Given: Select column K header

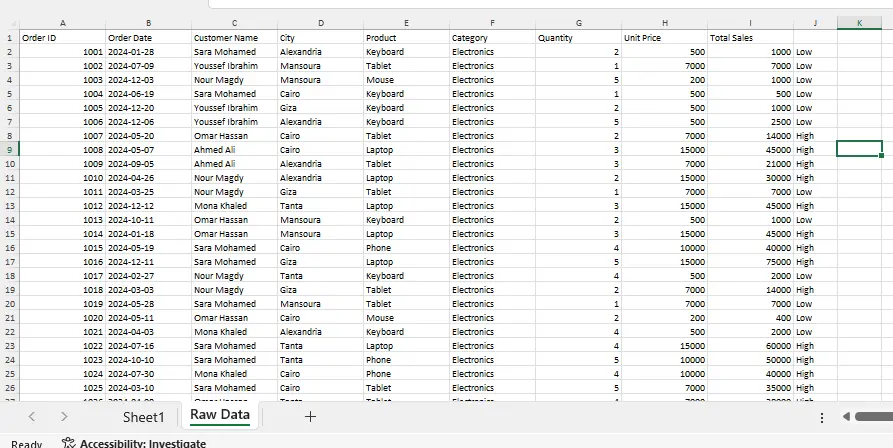Looking at the screenshot, I should click(x=859, y=23).
